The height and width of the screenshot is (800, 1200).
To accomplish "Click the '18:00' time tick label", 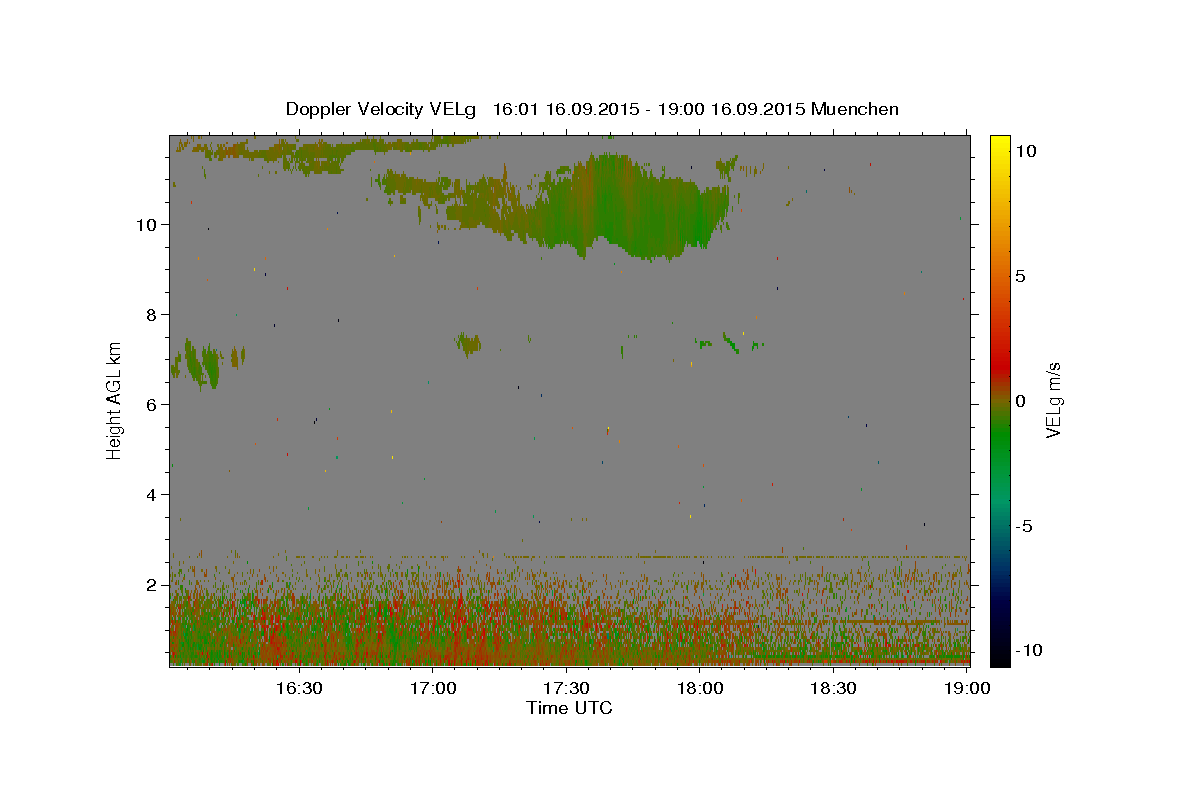I will 700,688.
